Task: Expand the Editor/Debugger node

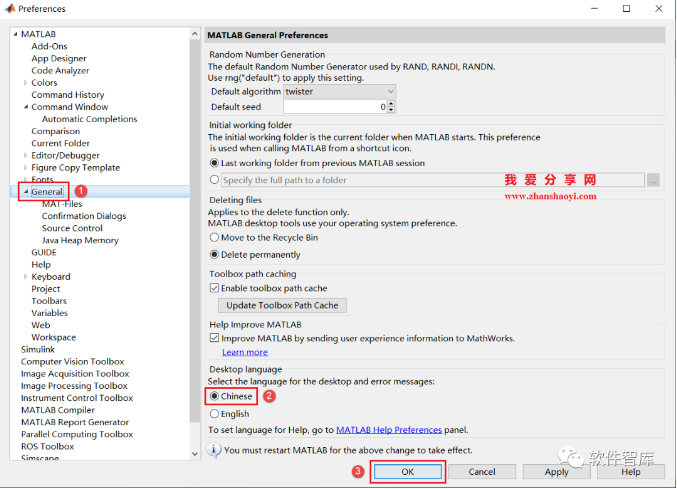Action: [x=25, y=155]
